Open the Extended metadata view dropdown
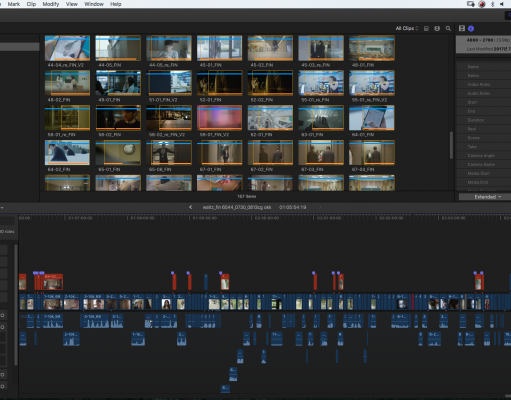The height and width of the screenshot is (400, 511). 487,197
